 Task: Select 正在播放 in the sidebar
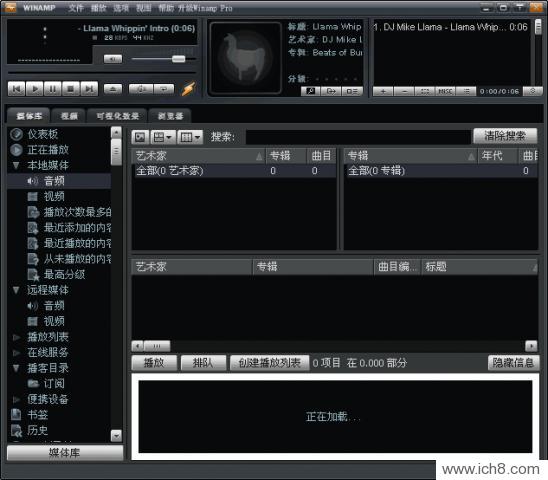[x=48, y=150]
